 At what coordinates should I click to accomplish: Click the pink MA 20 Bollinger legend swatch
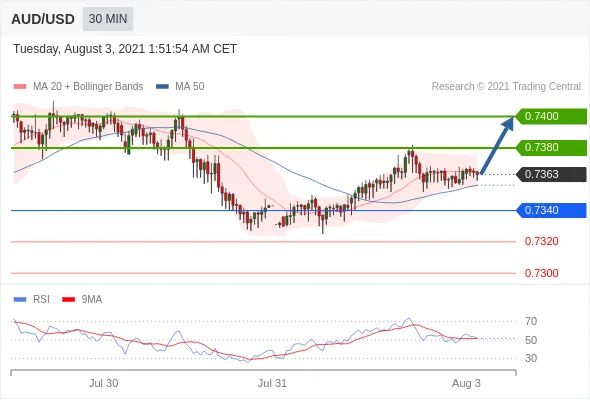(x=20, y=87)
